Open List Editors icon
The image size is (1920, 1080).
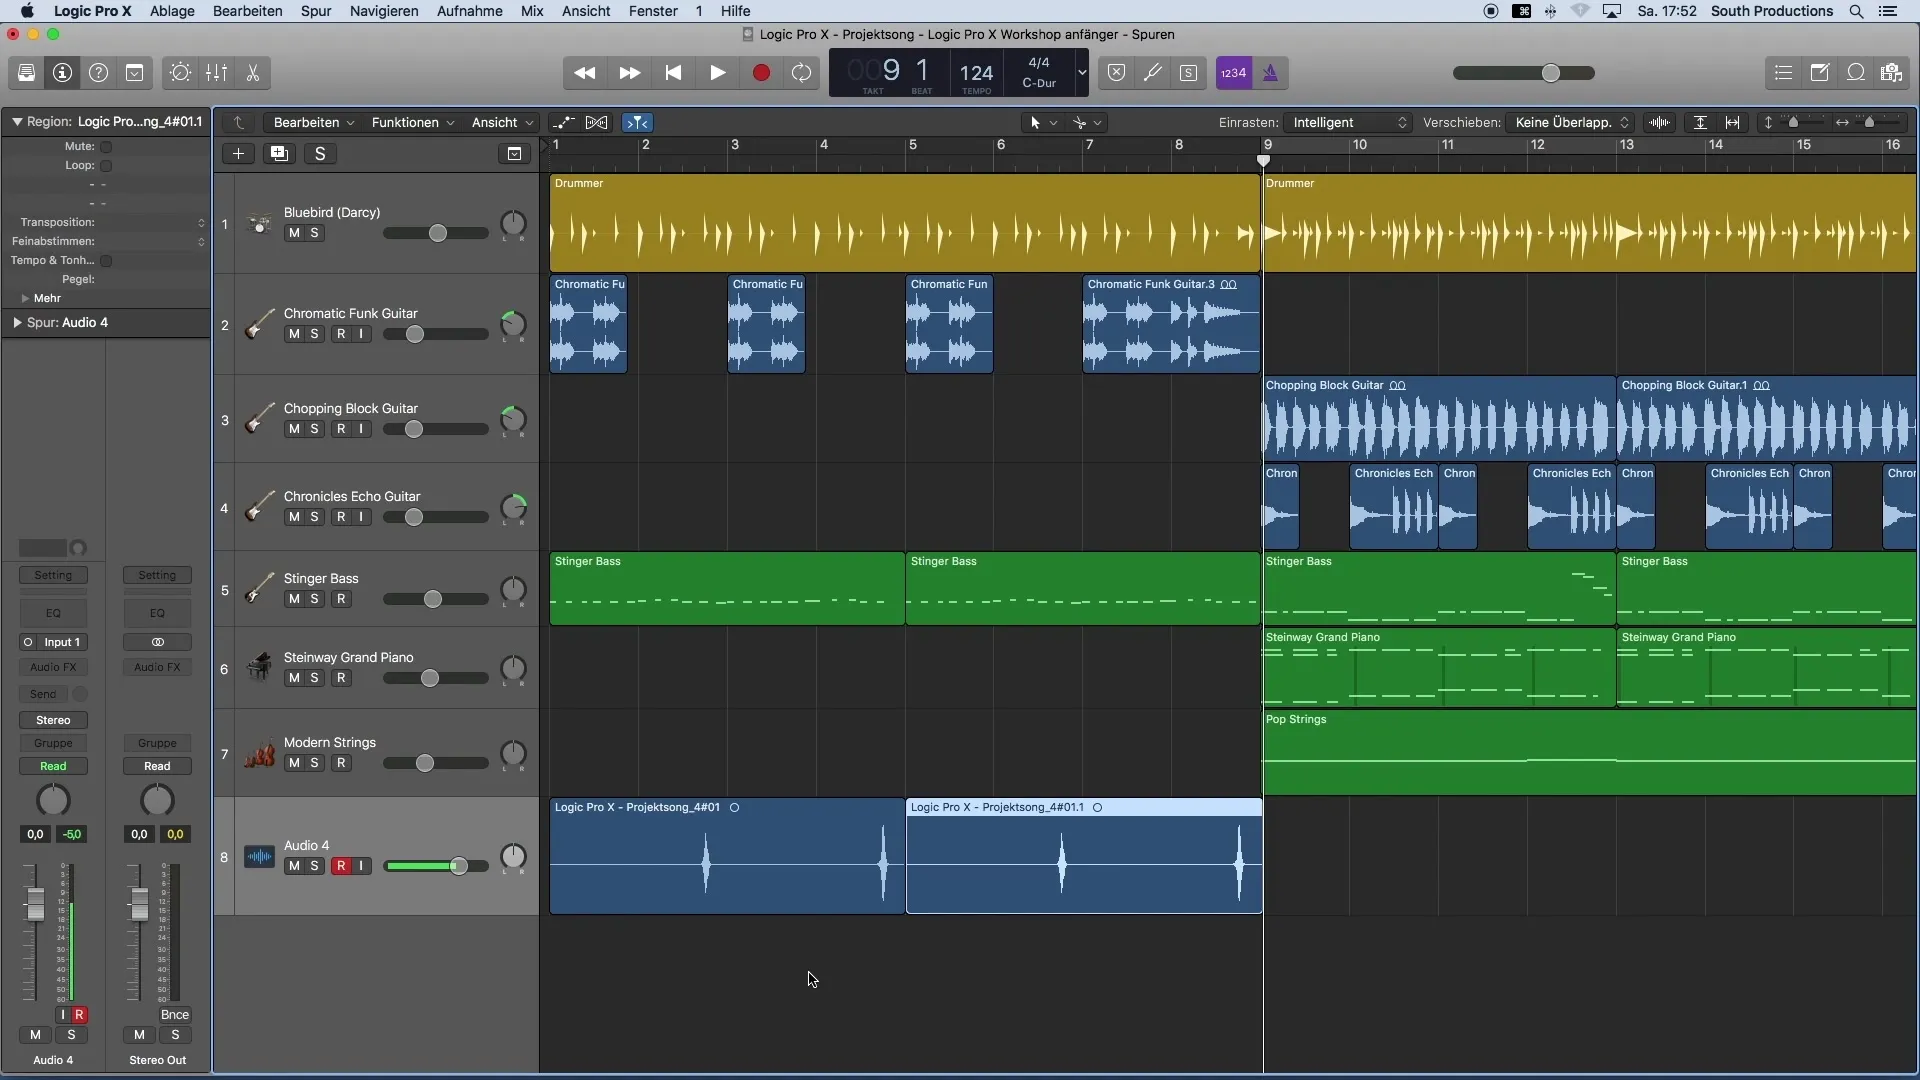coord(1783,73)
